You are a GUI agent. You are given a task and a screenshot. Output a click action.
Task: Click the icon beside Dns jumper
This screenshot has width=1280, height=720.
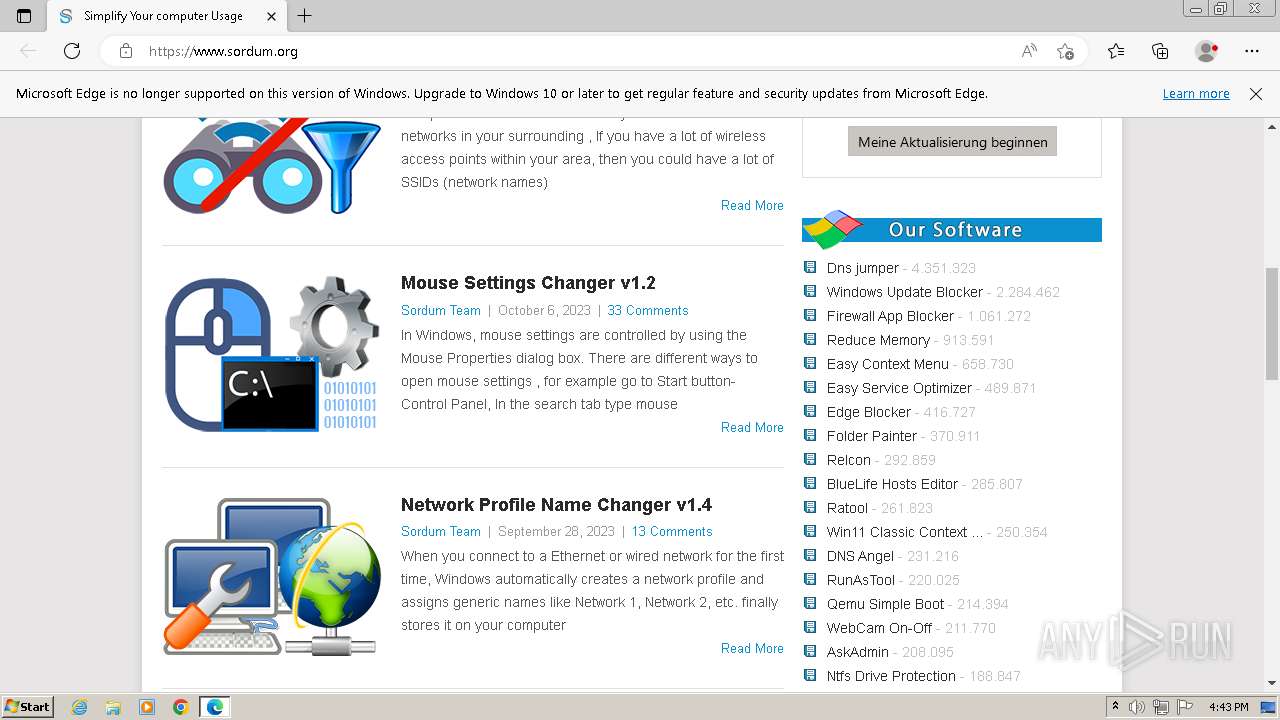tap(810, 267)
